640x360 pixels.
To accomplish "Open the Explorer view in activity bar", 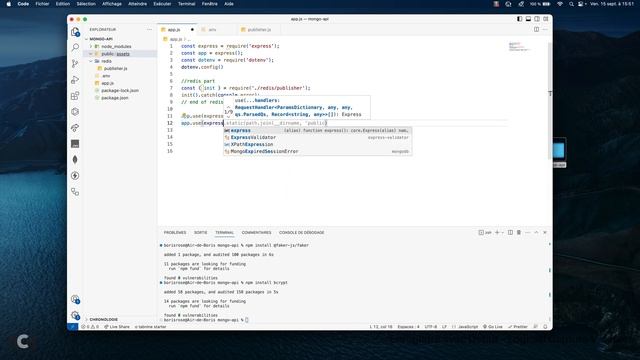I will [75, 32].
